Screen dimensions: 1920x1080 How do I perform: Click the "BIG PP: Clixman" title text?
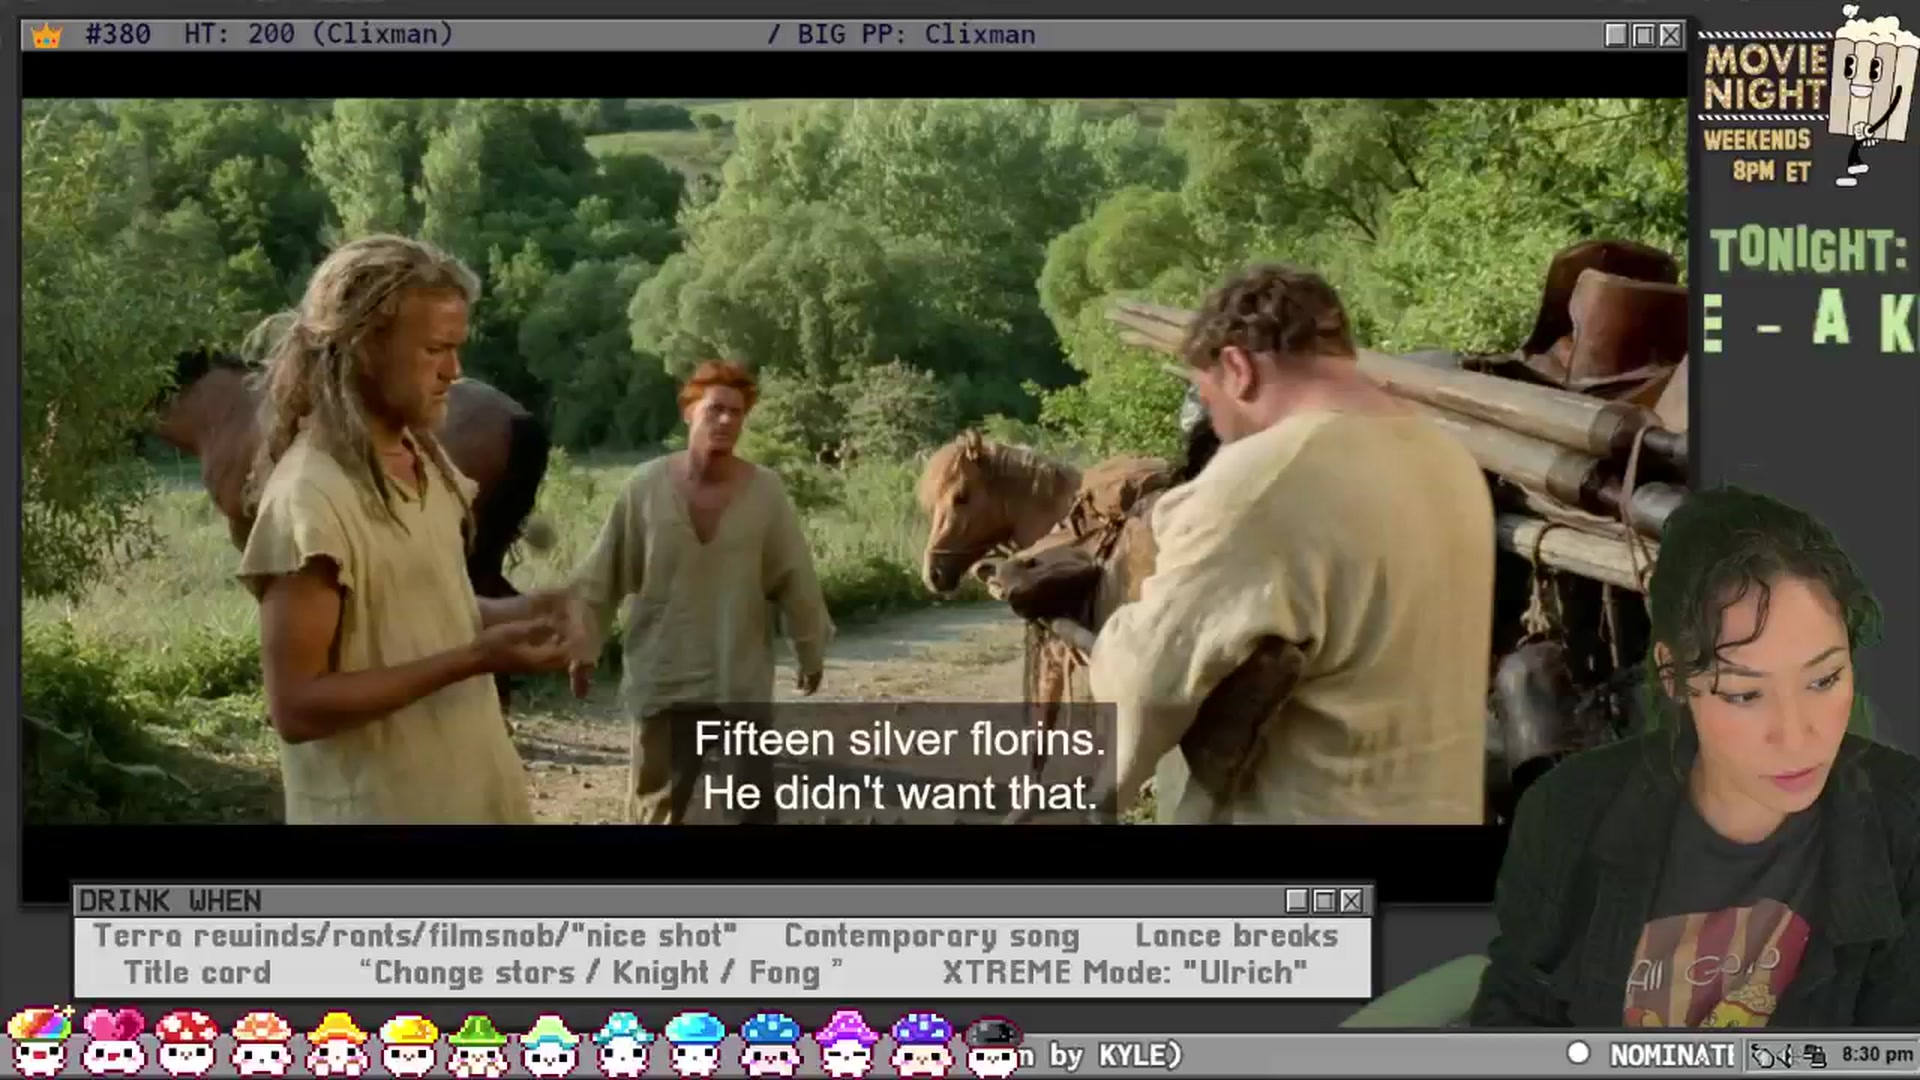915,34
